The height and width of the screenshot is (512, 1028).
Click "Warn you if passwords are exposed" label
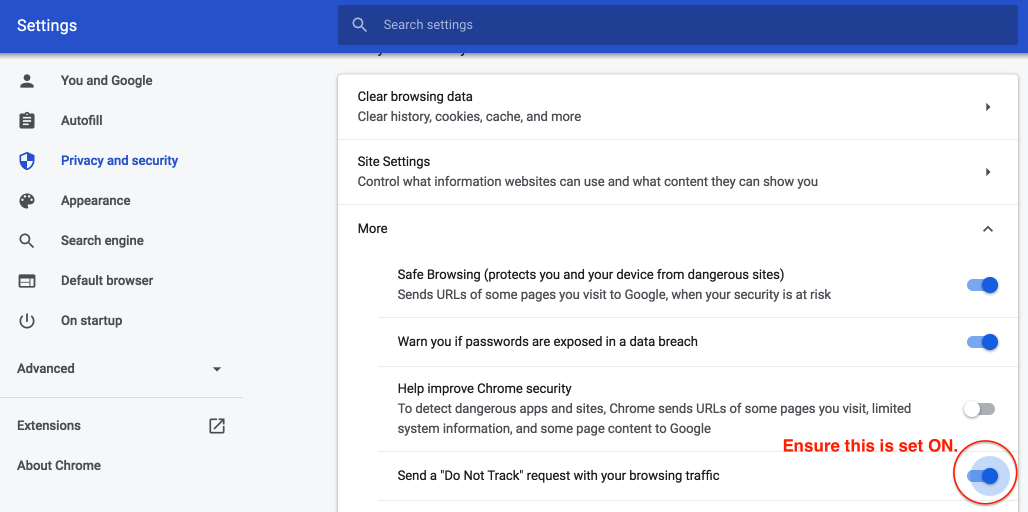coord(547,342)
